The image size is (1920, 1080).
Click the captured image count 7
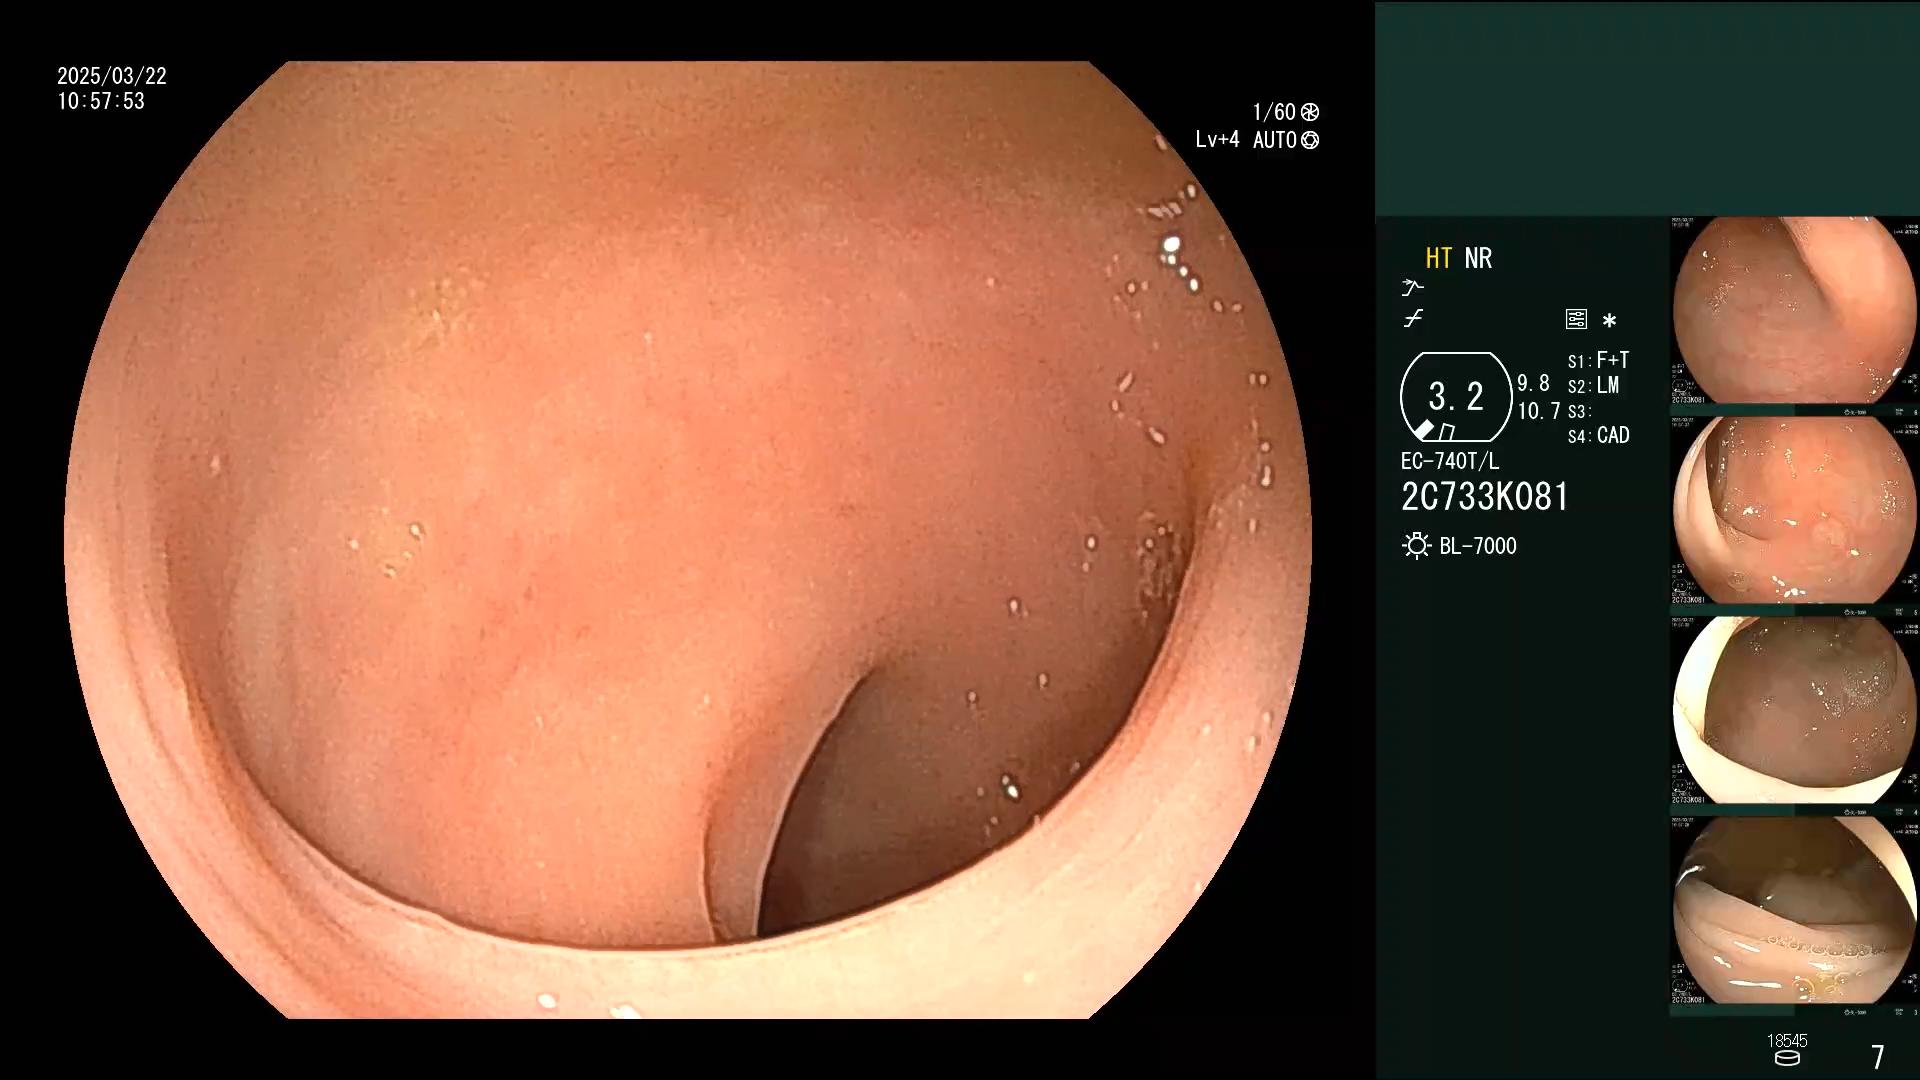1877,1057
